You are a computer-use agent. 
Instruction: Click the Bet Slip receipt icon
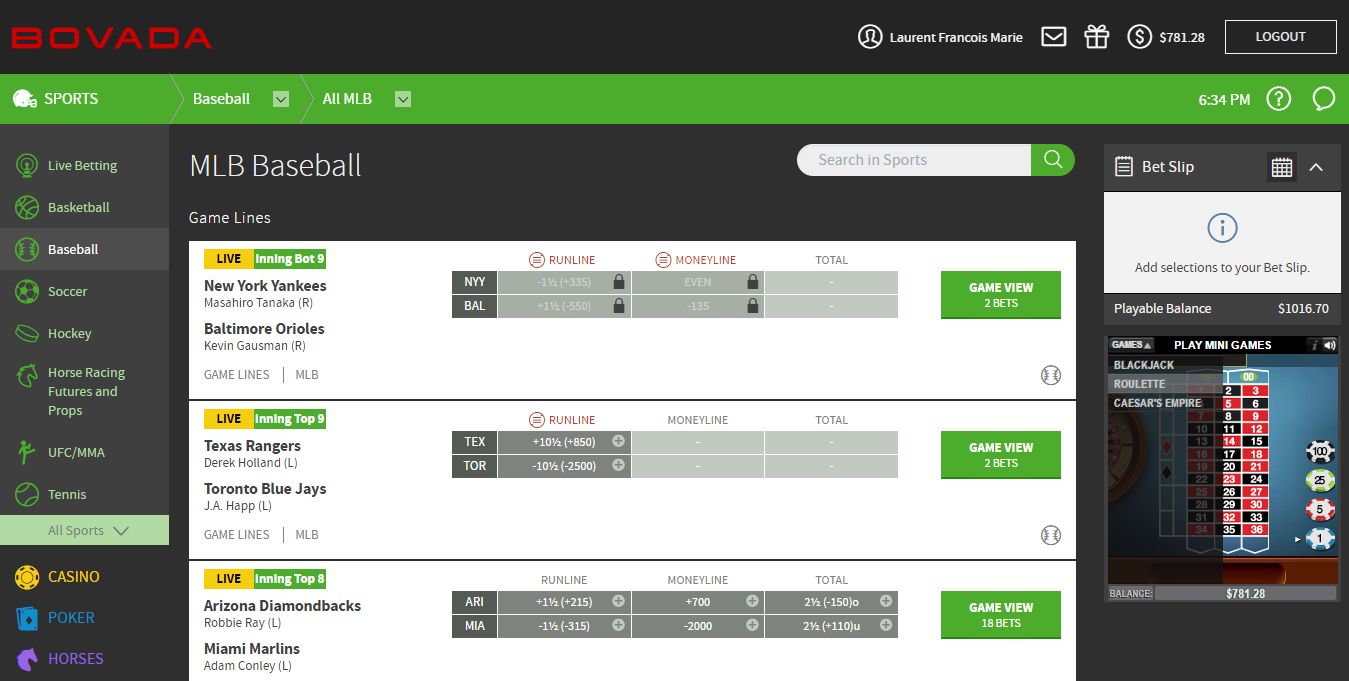point(1124,167)
